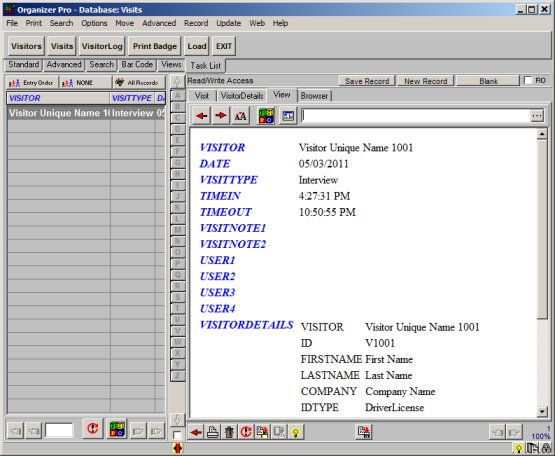Click the Entry Order sort button
555x456 pixels.
(x=32, y=83)
